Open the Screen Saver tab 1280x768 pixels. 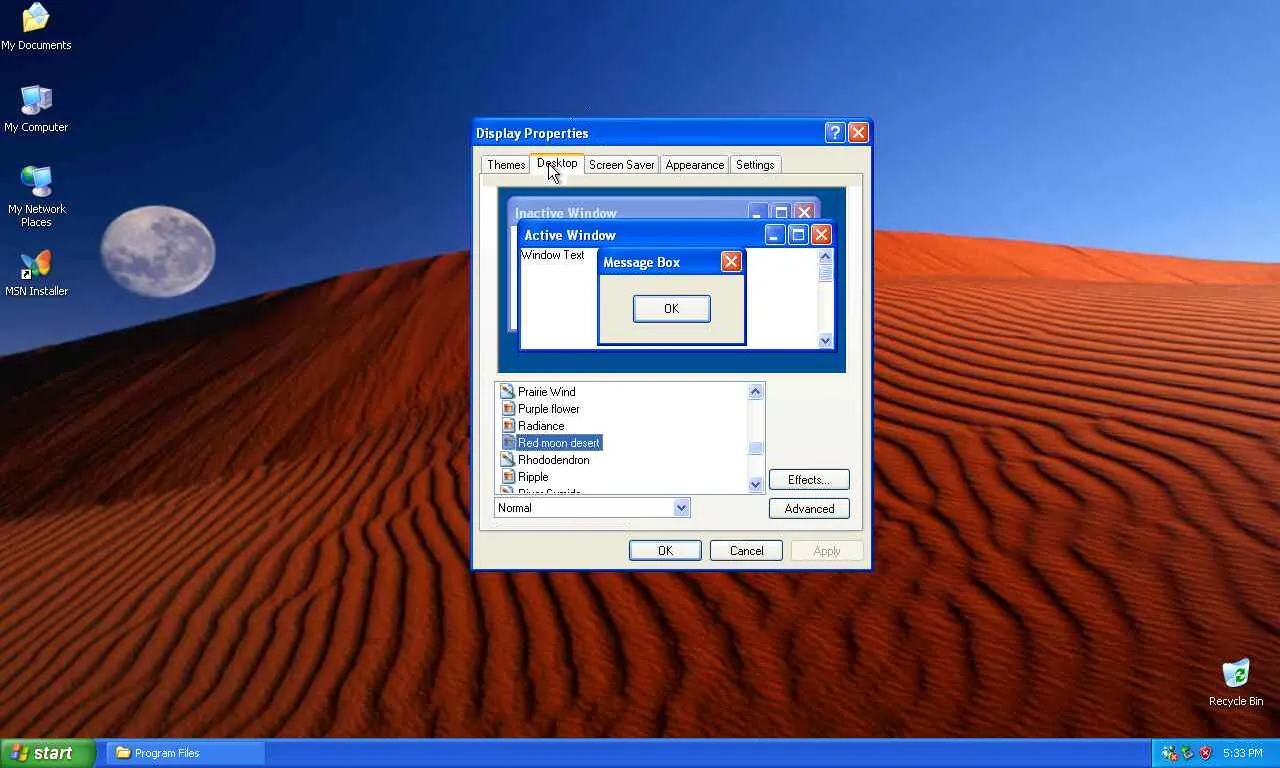tap(622, 165)
